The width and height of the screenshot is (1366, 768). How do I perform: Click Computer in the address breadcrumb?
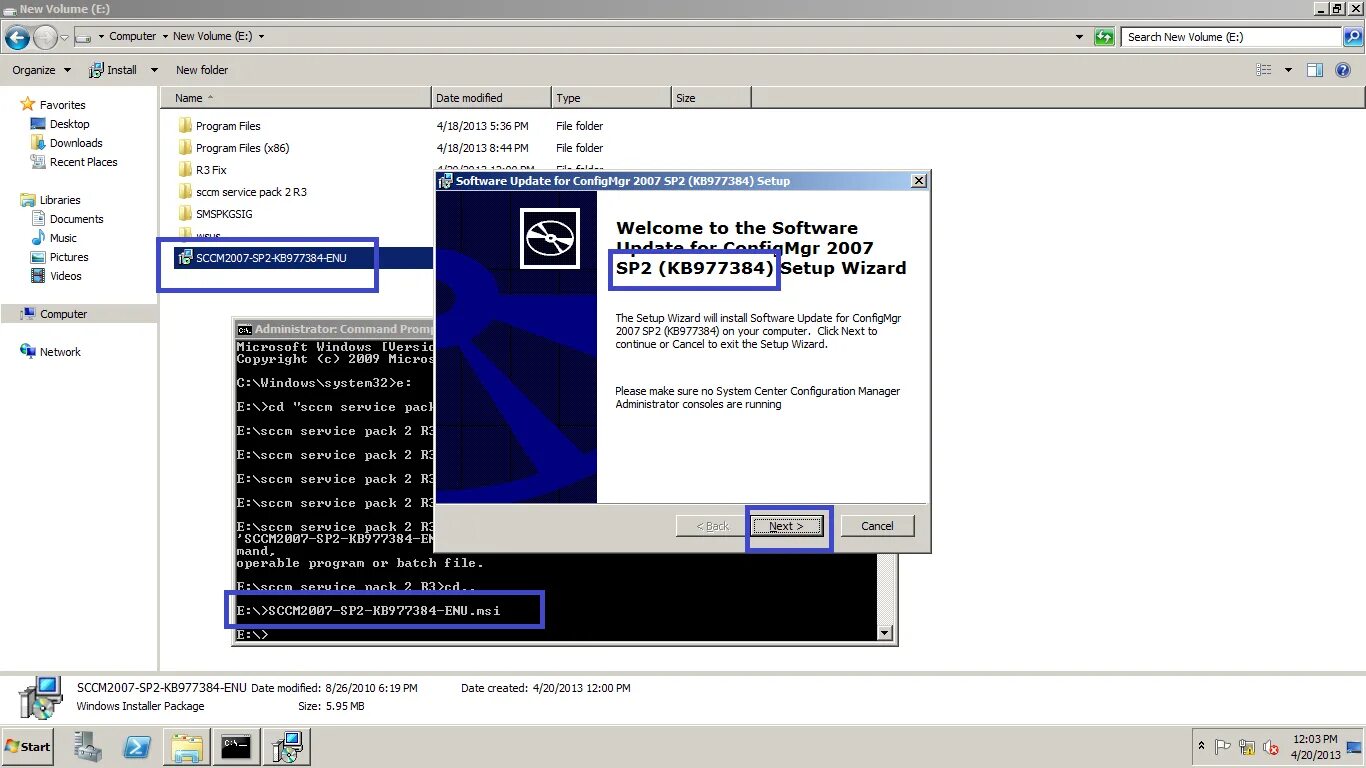tap(132, 36)
